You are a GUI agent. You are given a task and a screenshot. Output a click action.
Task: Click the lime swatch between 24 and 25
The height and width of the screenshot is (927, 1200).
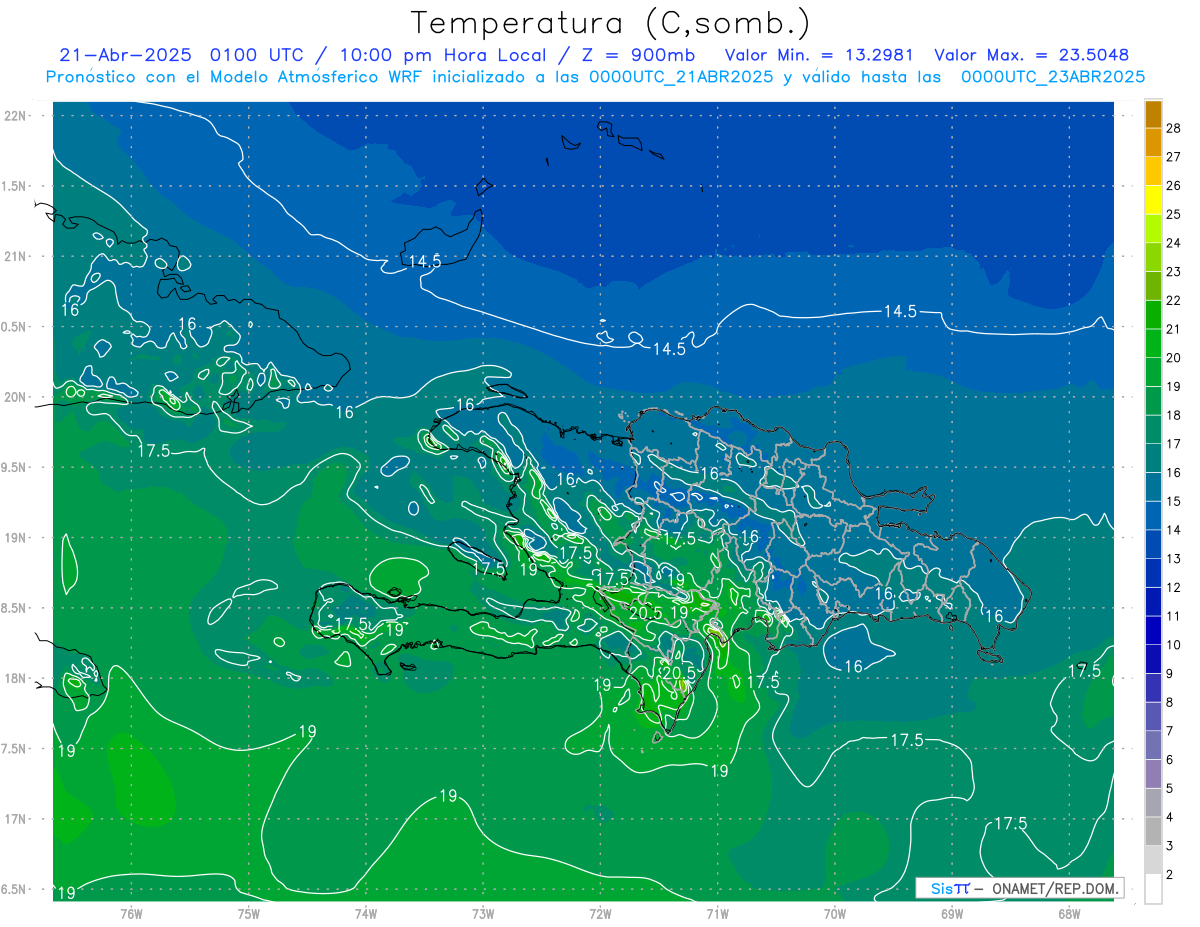pos(1153,228)
